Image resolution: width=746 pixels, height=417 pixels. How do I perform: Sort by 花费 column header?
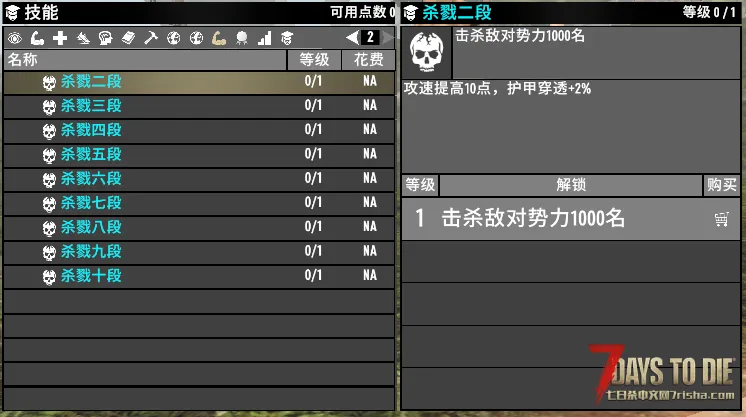(369, 60)
